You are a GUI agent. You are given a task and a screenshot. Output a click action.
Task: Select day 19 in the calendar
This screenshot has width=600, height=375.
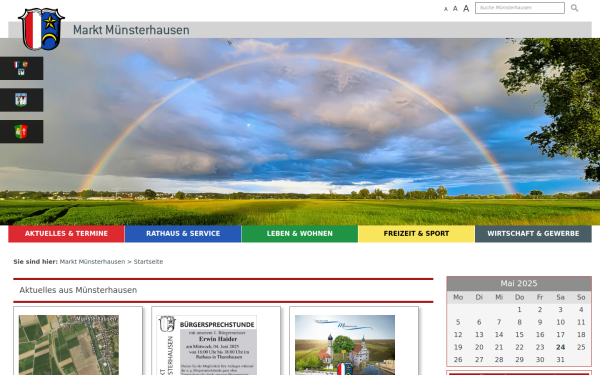[458, 347]
